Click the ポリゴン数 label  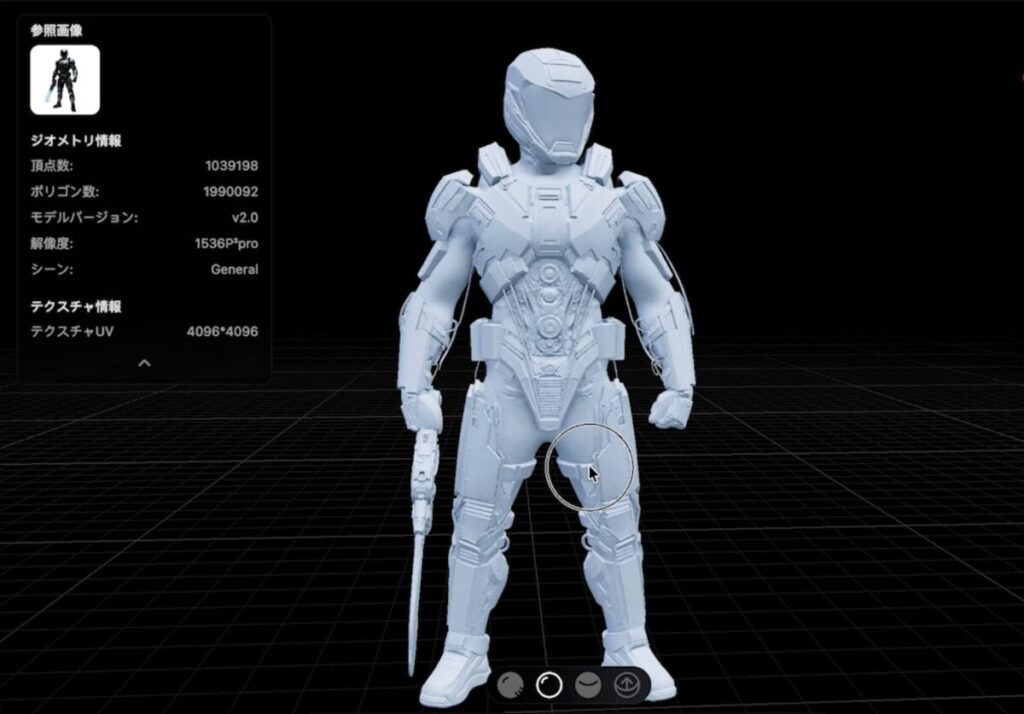click(x=64, y=192)
